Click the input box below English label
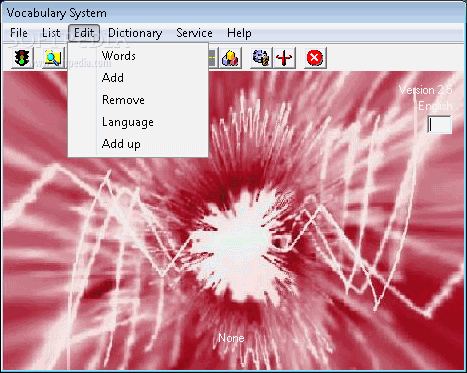Viewport: 467px width, 373px height. pos(440,125)
